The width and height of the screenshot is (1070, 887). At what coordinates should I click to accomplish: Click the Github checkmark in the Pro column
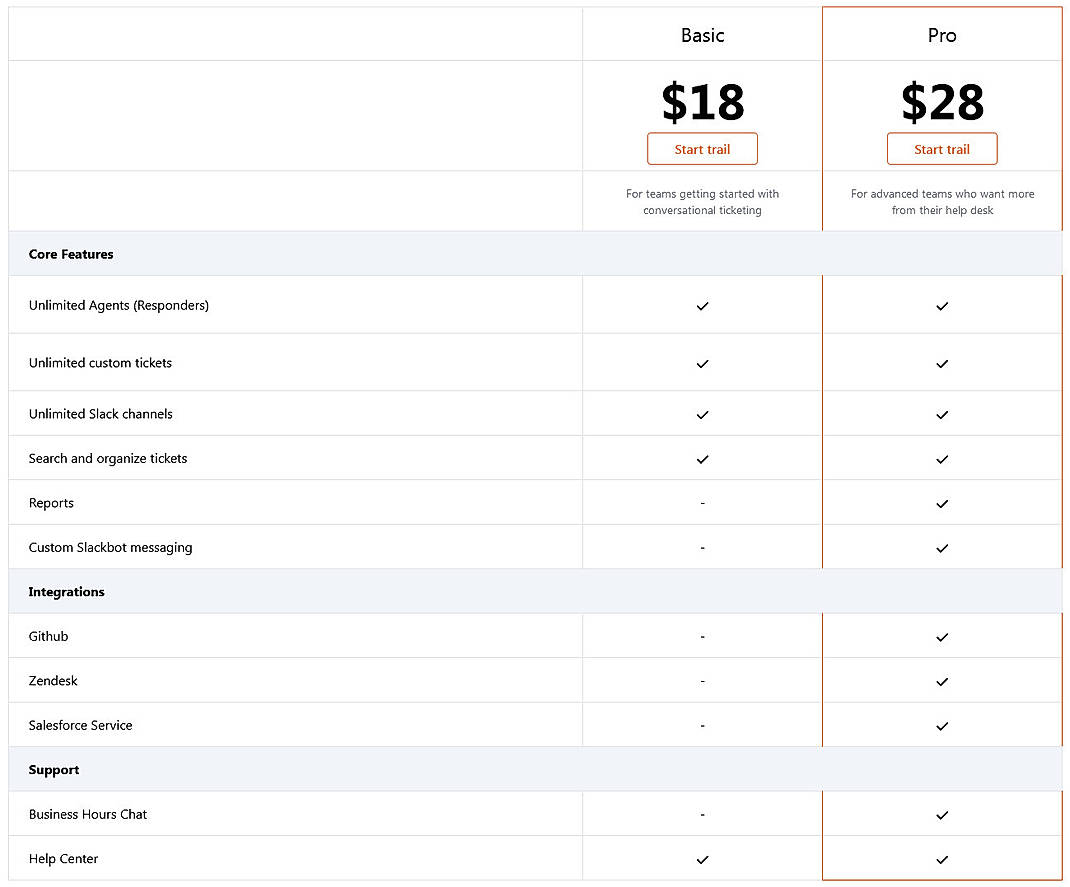tap(941, 636)
